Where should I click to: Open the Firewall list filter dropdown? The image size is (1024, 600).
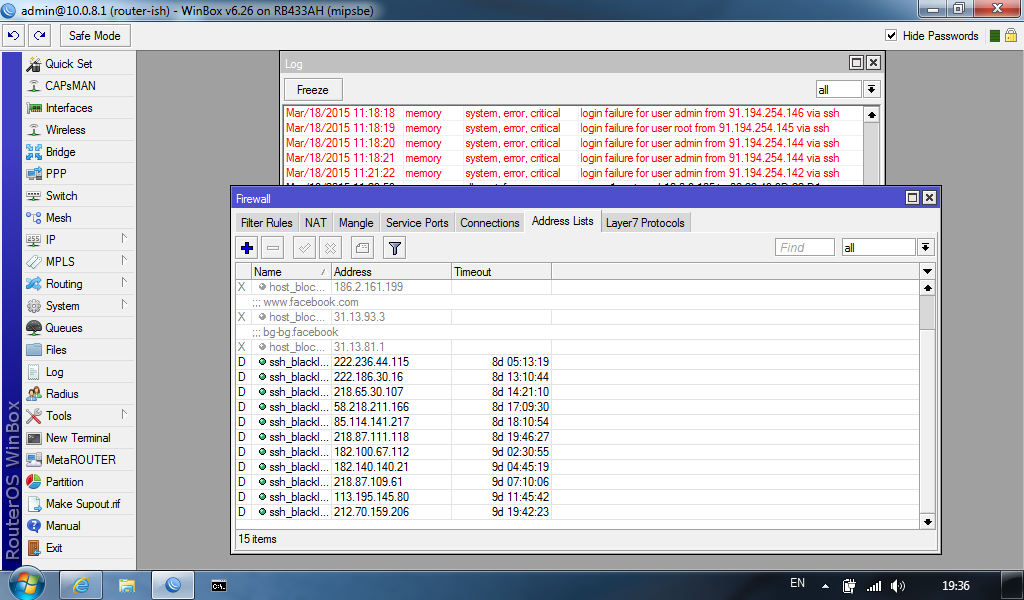(925, 247)
